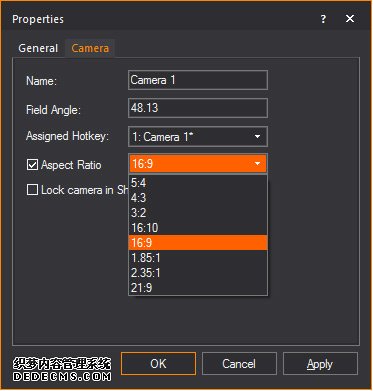Select the Camera tab
This screenshot has width=373, height=391.
[x=90, y=48]
